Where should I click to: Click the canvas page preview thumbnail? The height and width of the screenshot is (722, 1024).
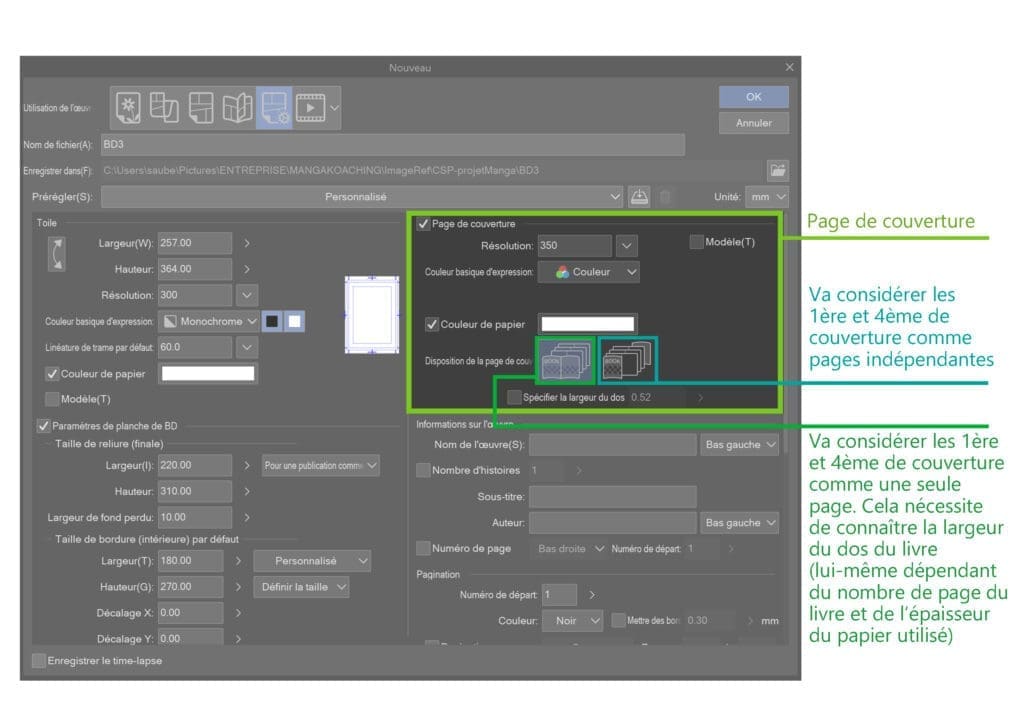pos(372,315)
